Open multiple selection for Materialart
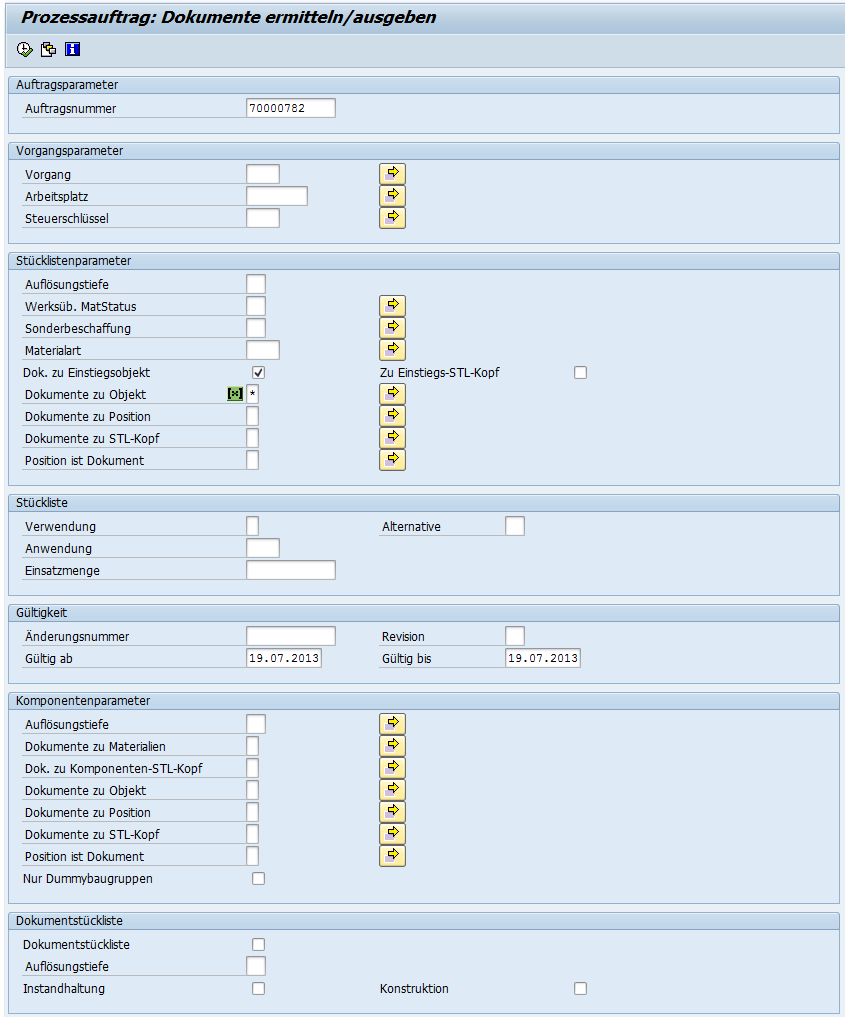Viewport: 845px width, 1017px height. [392, 350]
